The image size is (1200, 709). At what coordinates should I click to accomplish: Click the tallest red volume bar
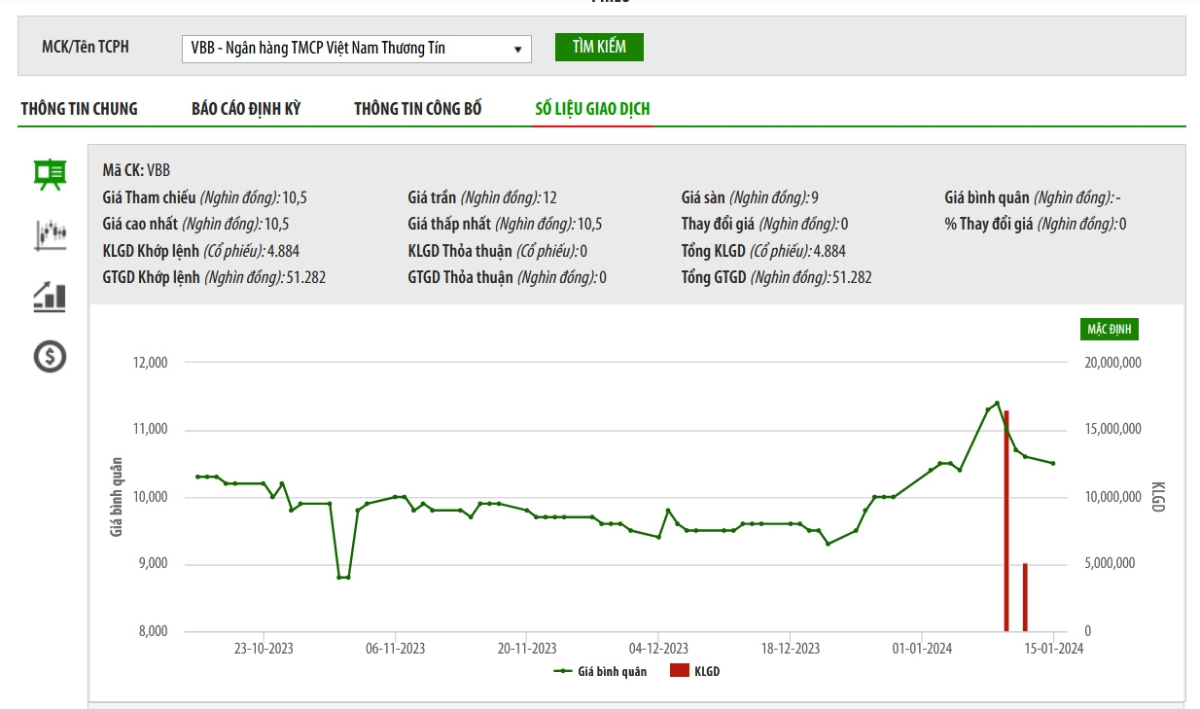pyautogui.click(x=1006, y=520)
